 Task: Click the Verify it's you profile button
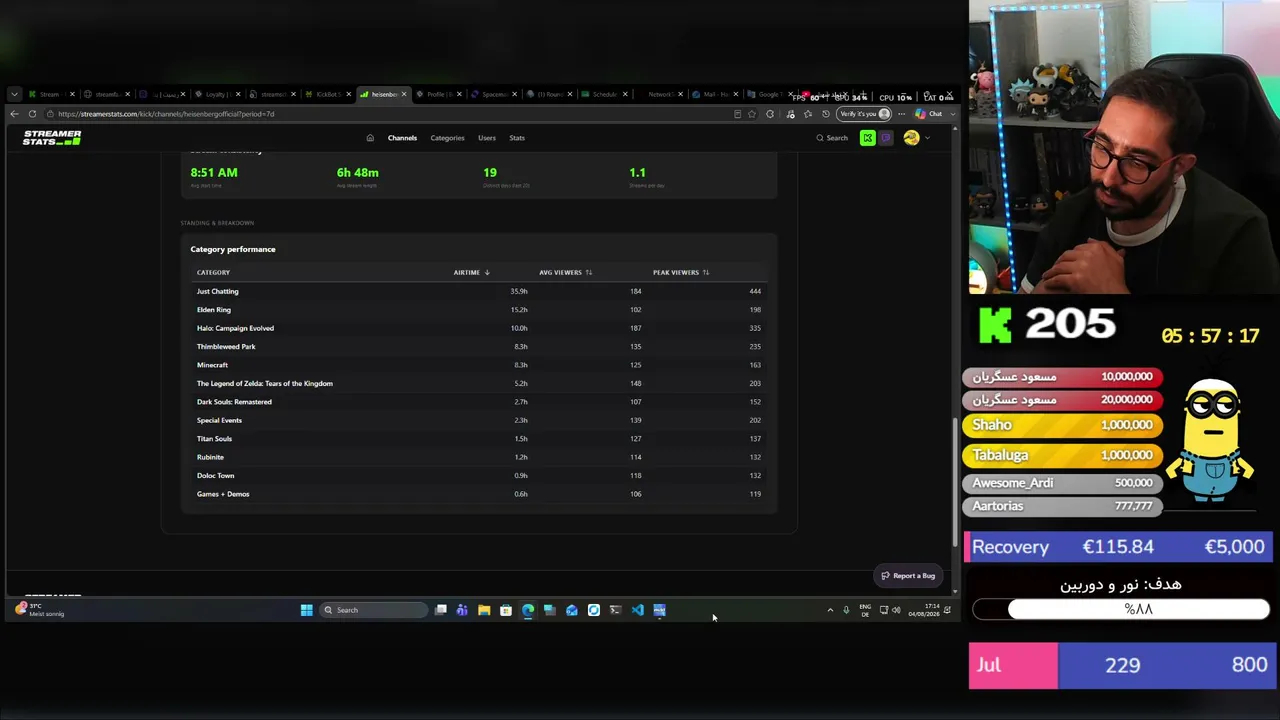pos(865,114)
